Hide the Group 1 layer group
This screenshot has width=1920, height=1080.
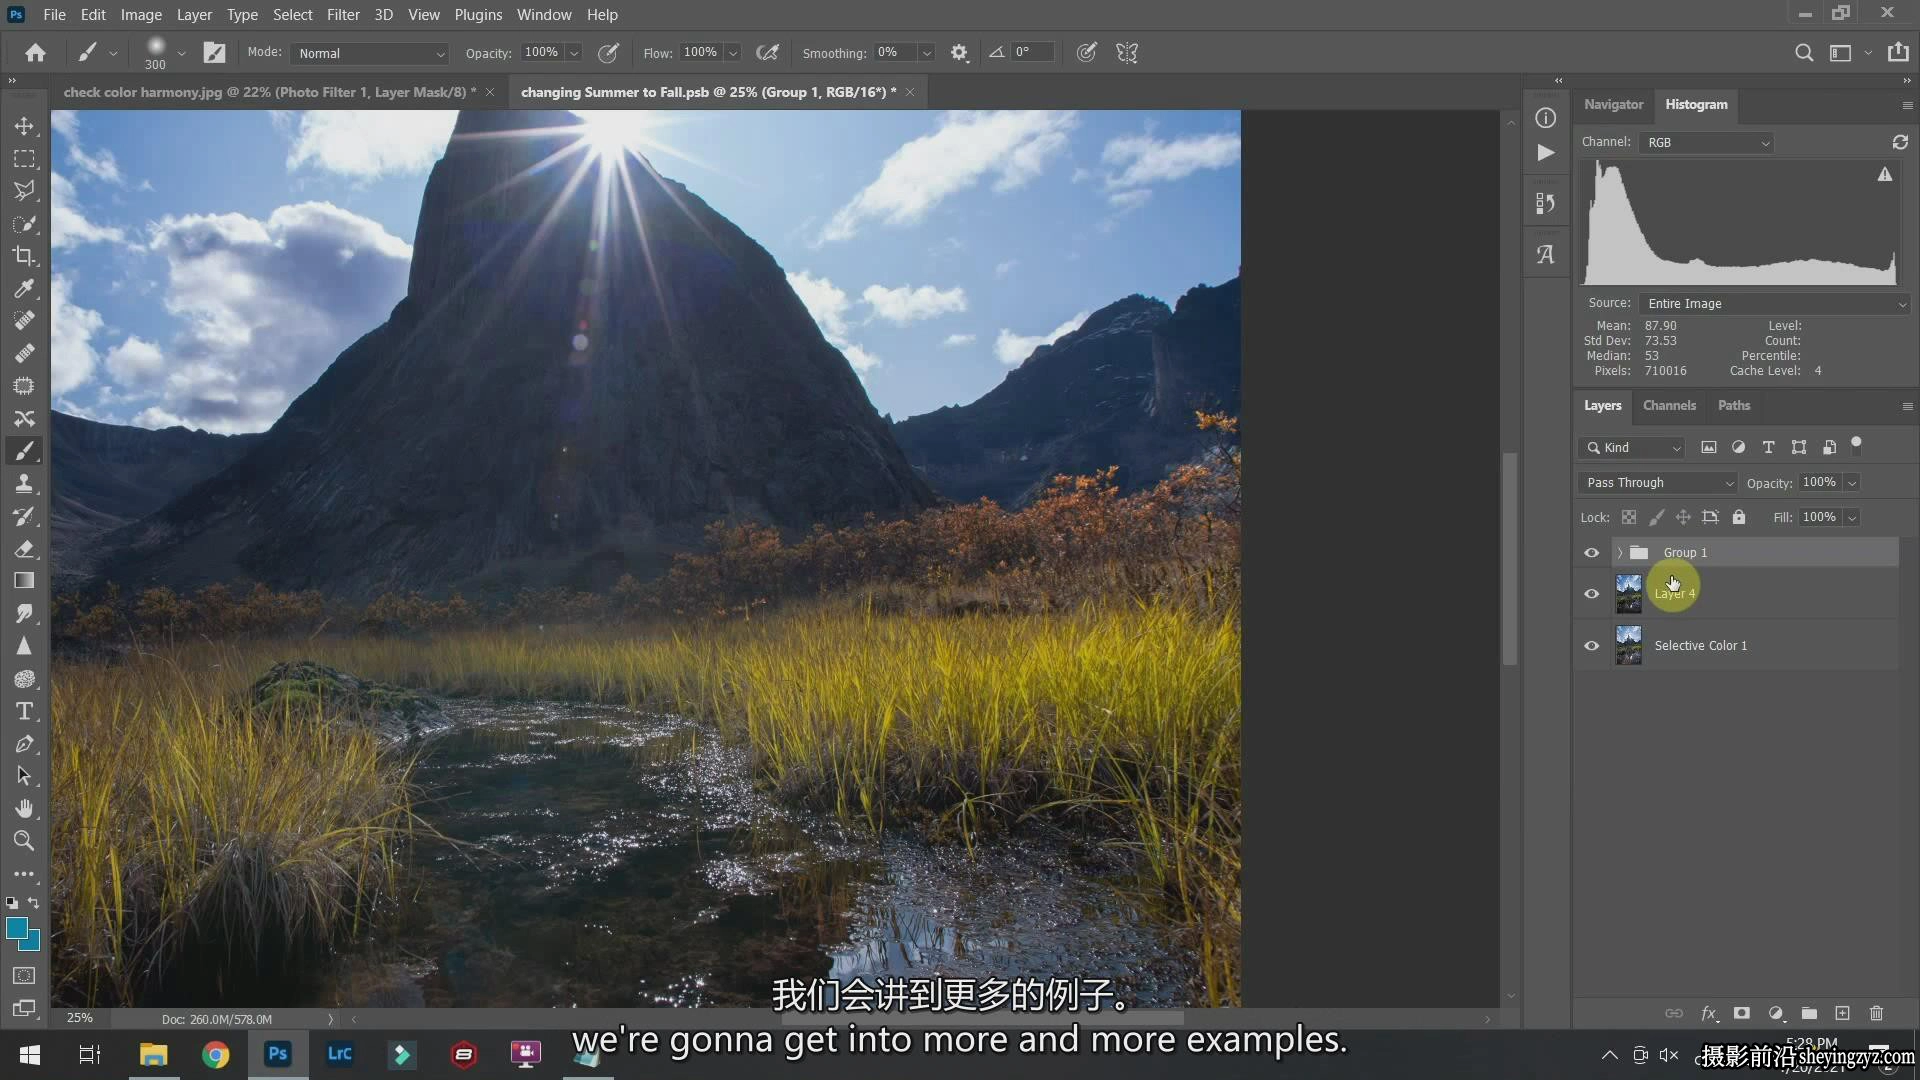tap(1591, 553)
